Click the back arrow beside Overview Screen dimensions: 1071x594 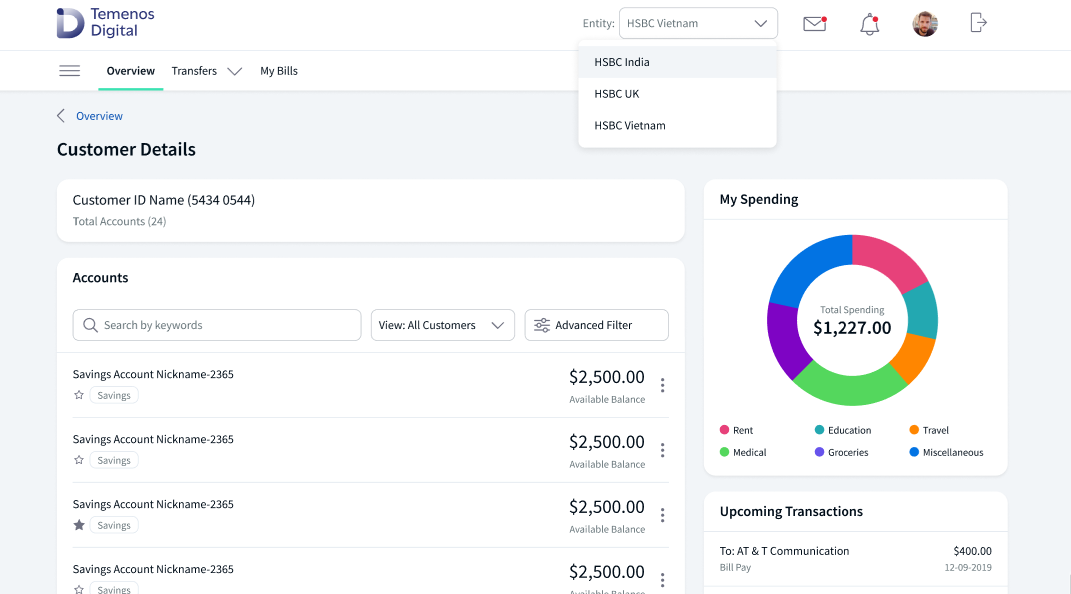pos(61,115)
